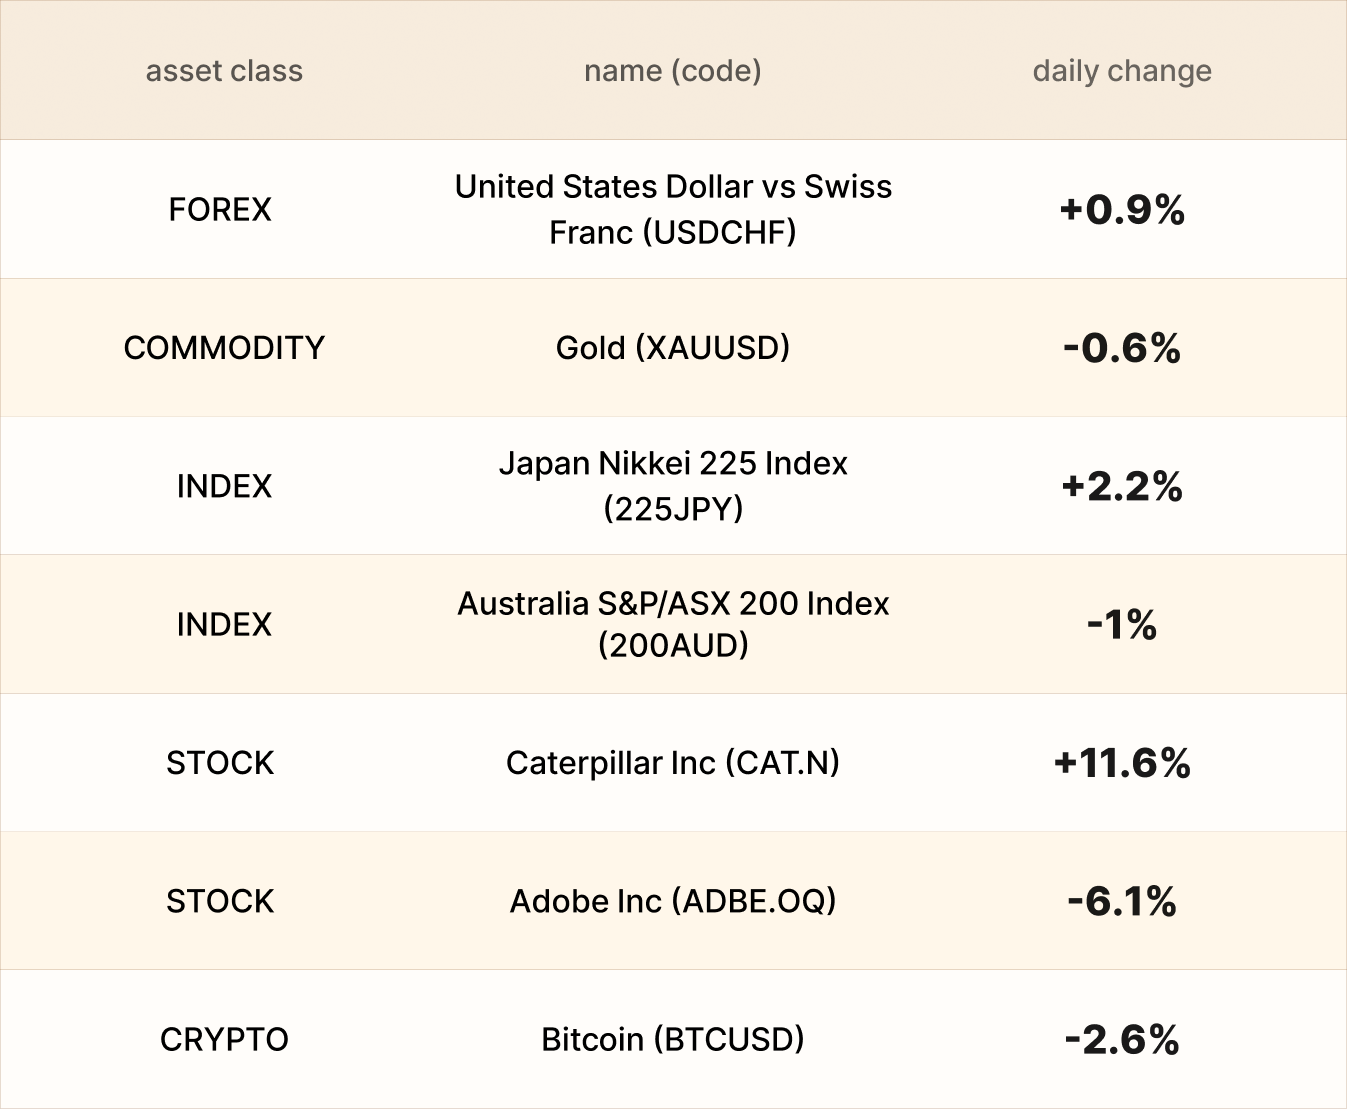The image size is (1347, 1109).
Task: Open the Gold (XAUUSD) entry
Action: [673, 348]
